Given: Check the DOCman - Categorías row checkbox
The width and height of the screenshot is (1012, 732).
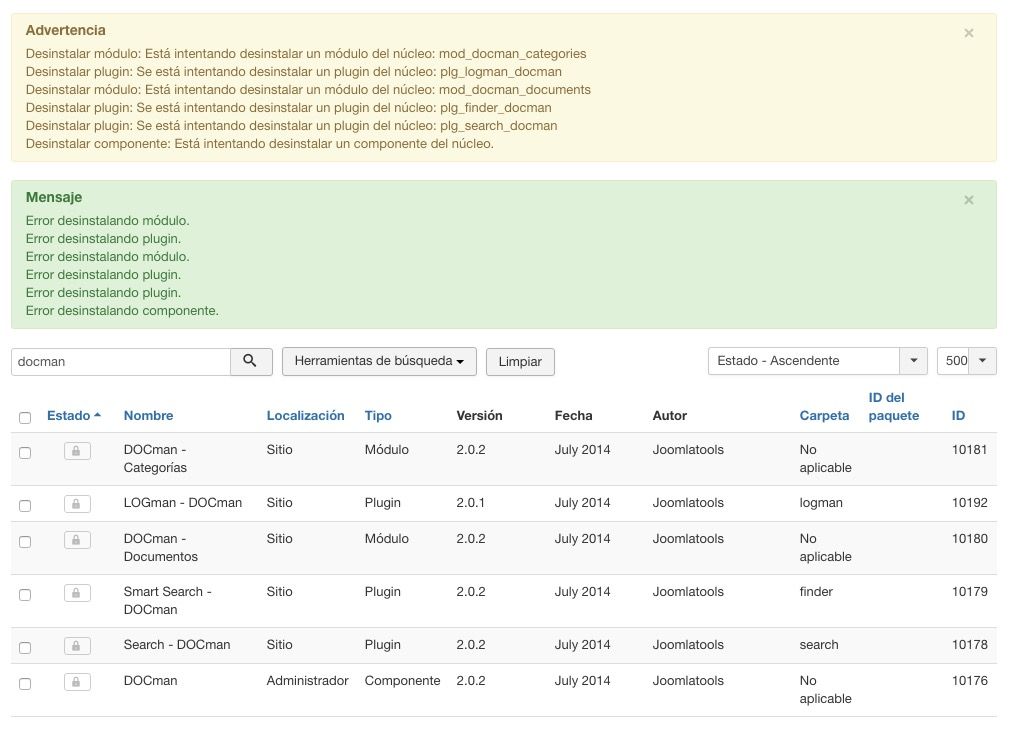Looking at the screenshot, I should (25, 452).
